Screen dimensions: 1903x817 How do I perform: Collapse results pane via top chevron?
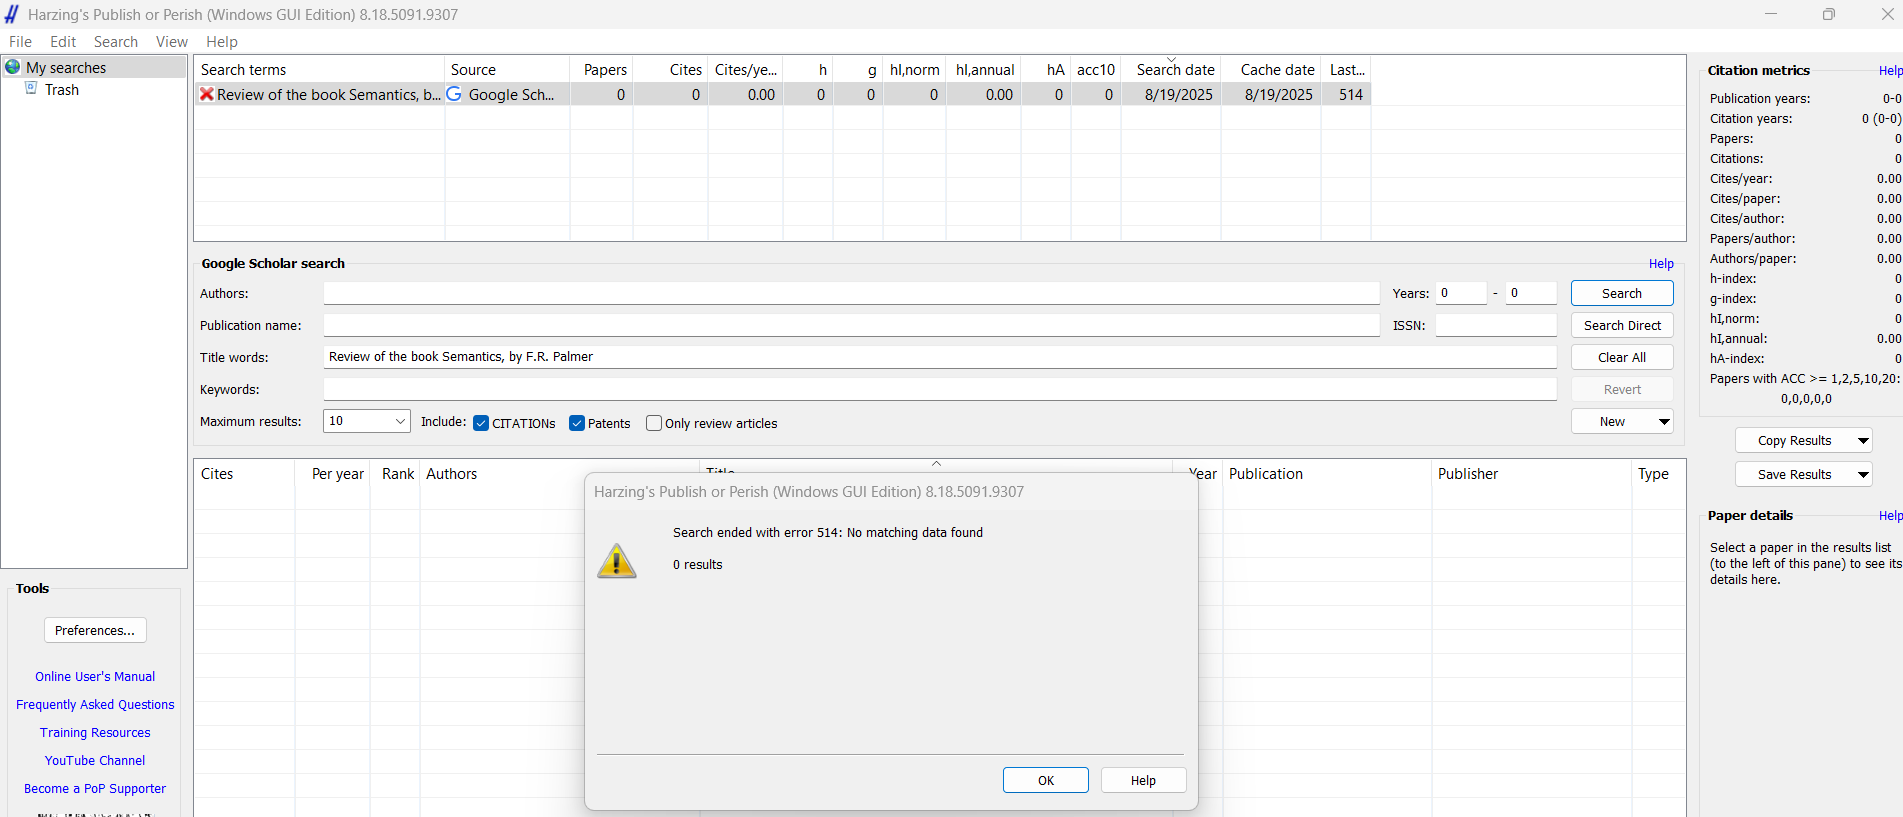coord(937,463)
